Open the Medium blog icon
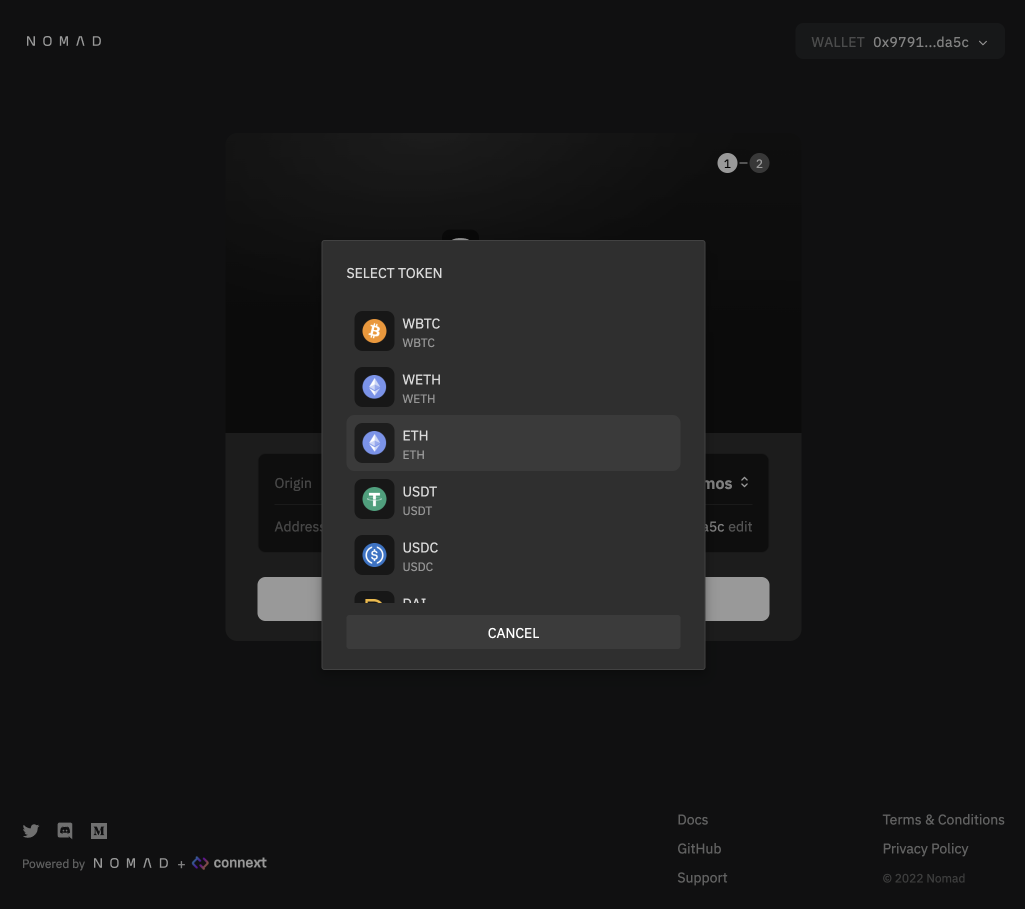 (99, 831)
